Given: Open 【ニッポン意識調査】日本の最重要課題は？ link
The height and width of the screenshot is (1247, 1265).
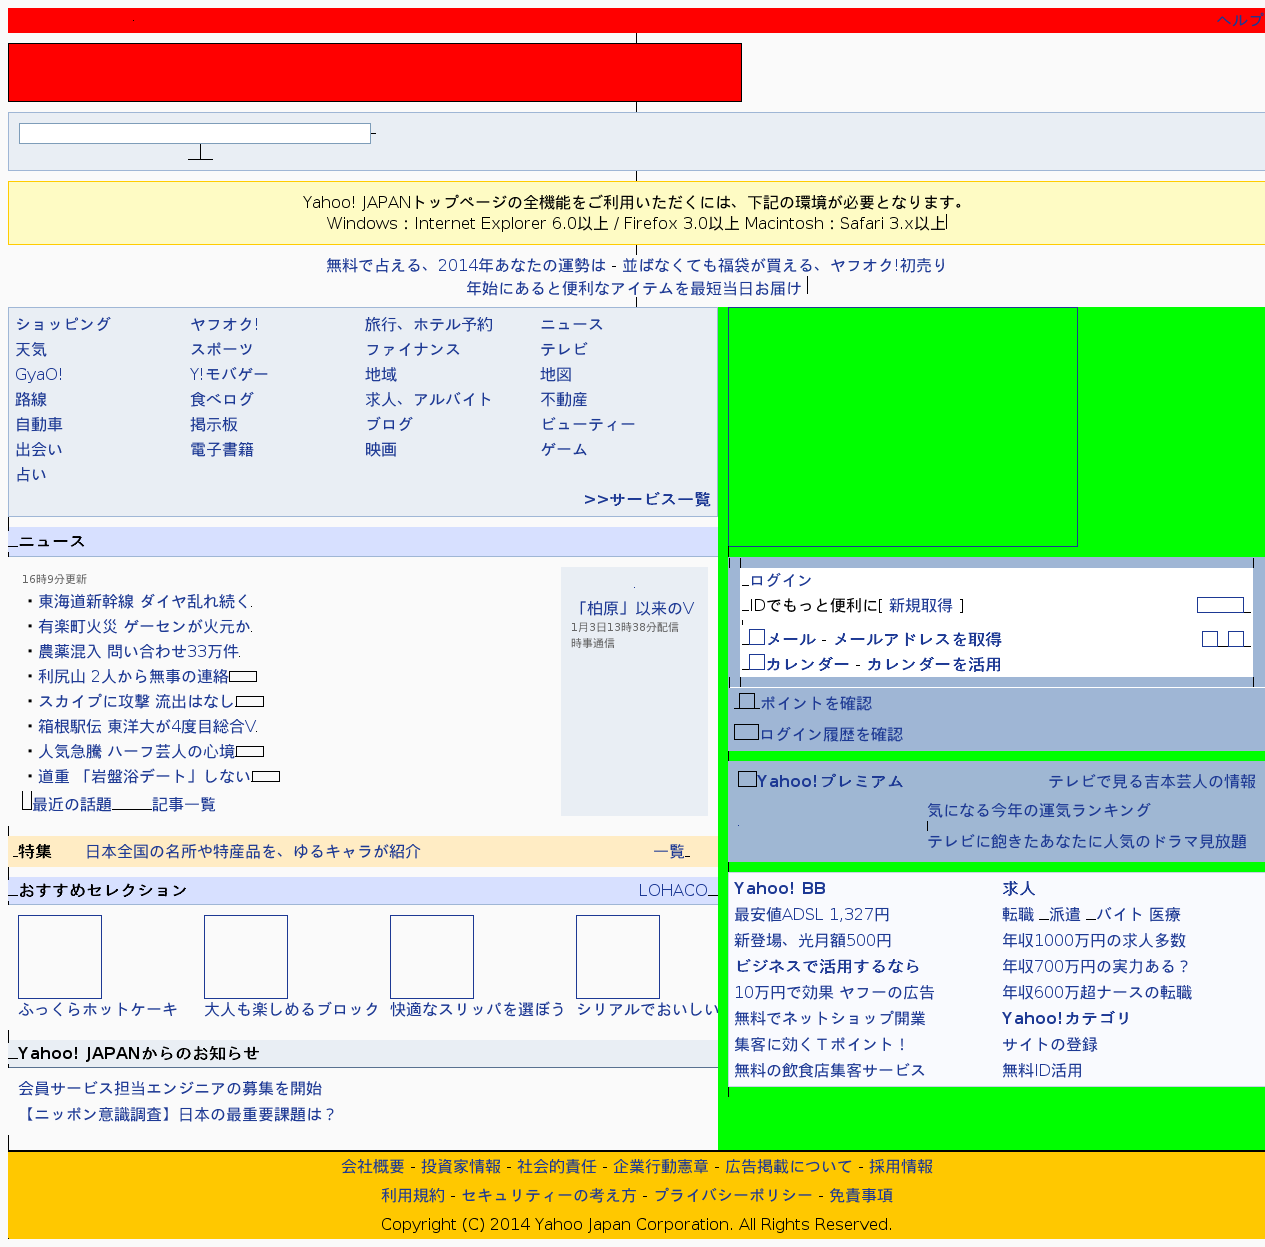Looking at the screenshot, I should (x=178, y=1114).
